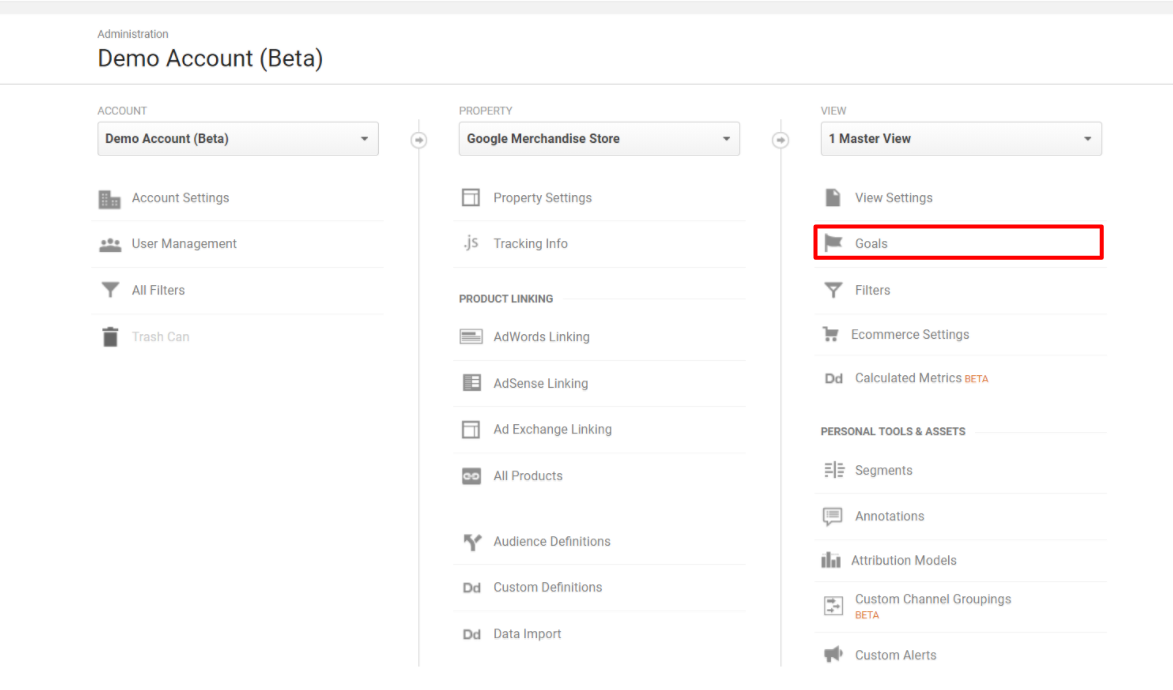Viewport: 1173px width, 690px height.
Task: Click the Trash Can bin icon
Action: [110, 337]
